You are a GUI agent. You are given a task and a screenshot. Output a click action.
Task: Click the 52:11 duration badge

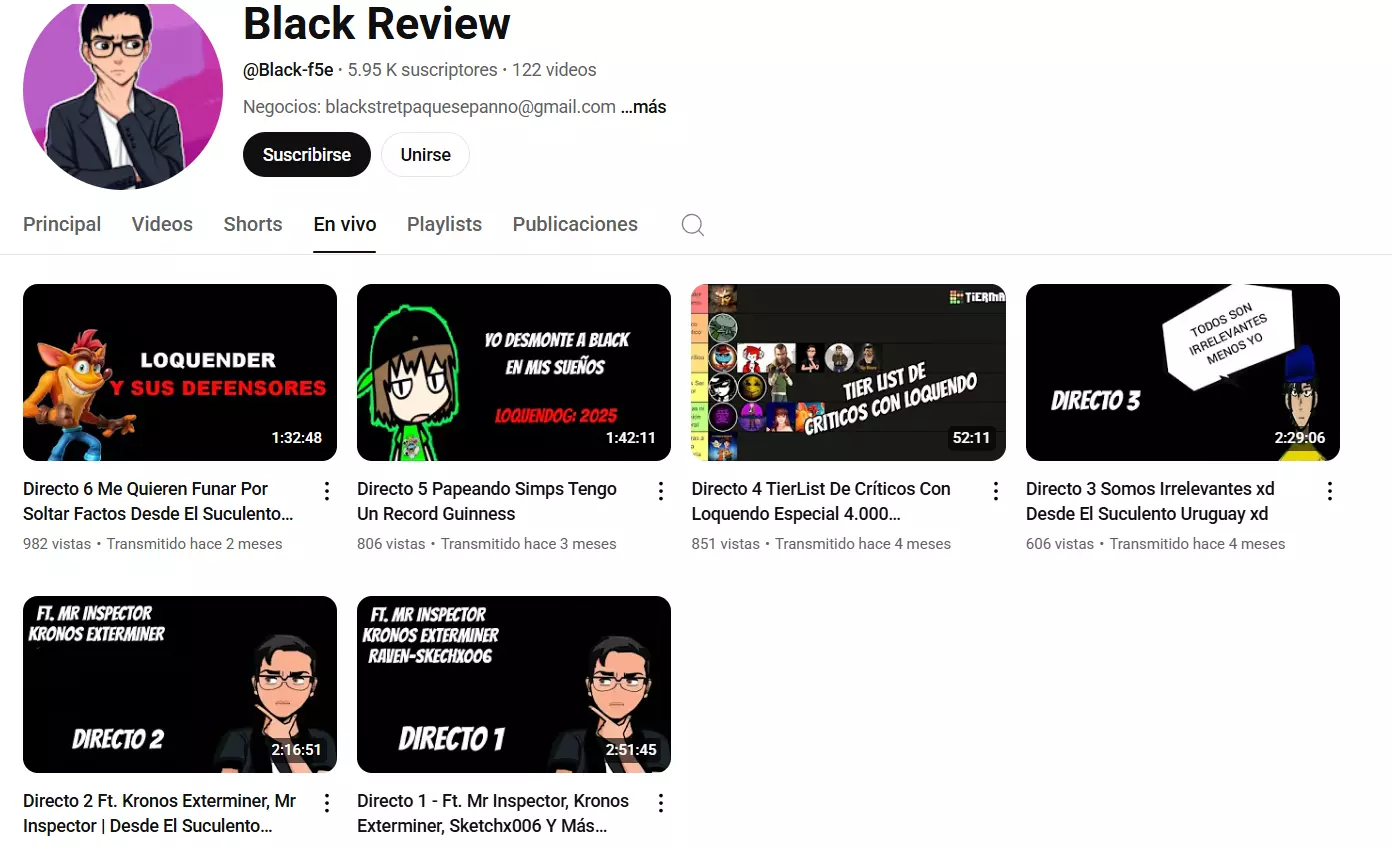[x=971, y=437]
